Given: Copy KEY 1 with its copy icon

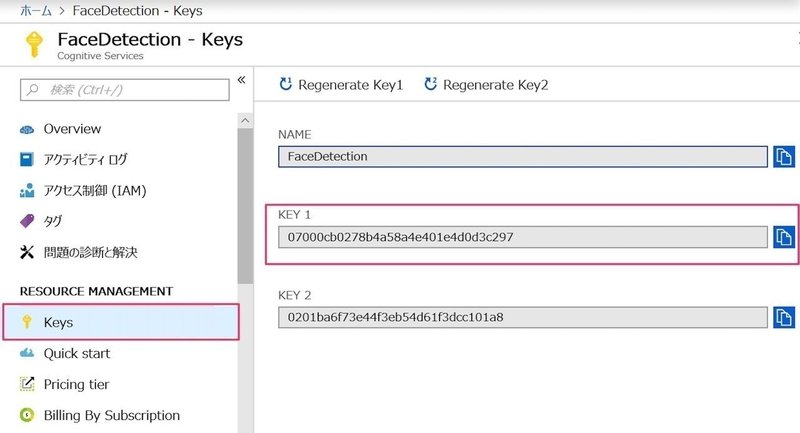Looking at the screenshot, I should pos(784,237).
